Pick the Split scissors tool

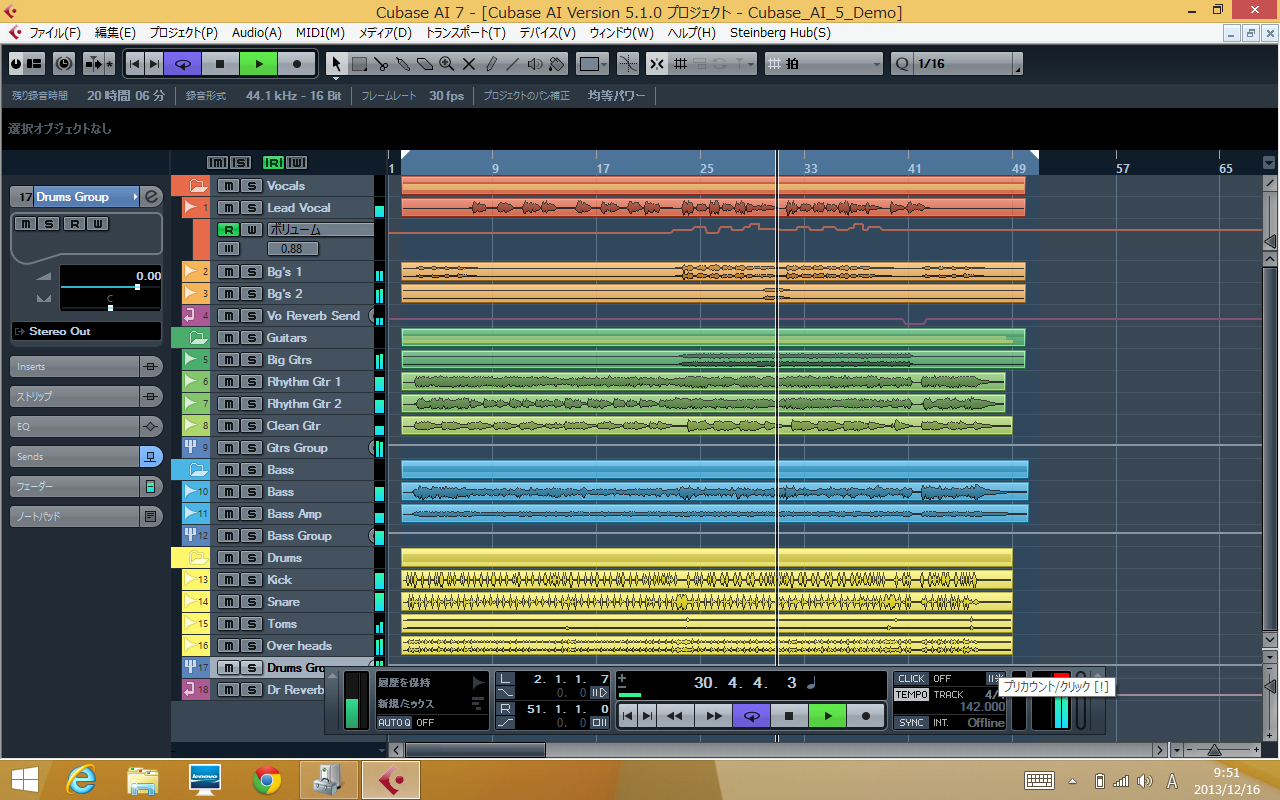381,64
